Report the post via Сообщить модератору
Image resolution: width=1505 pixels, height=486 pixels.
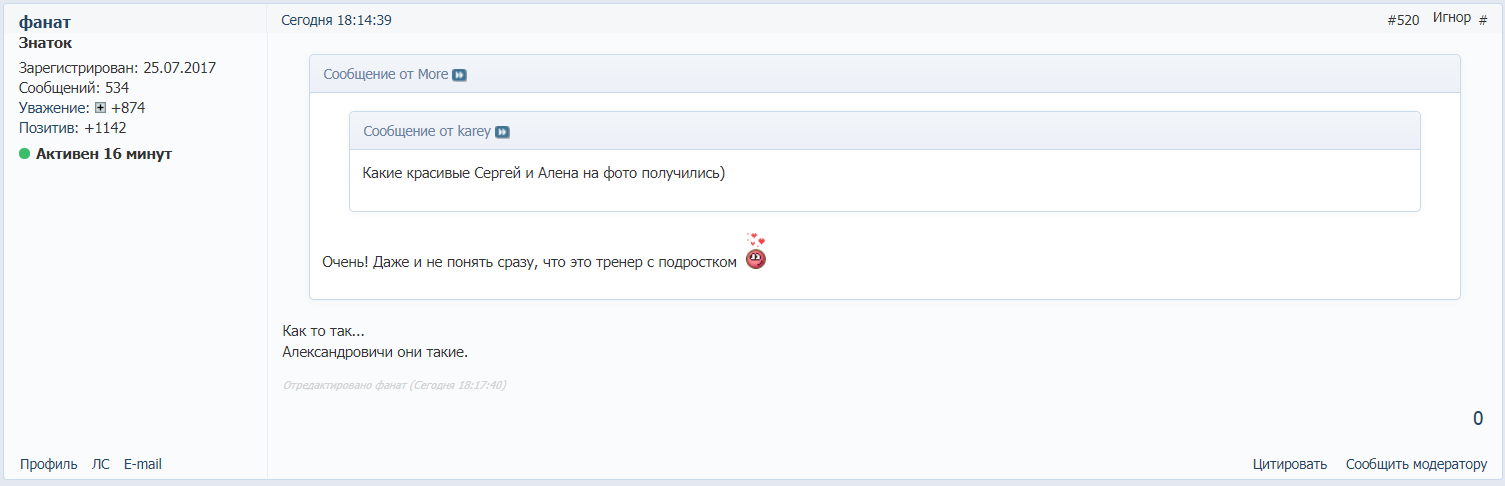click(1416, 464)
